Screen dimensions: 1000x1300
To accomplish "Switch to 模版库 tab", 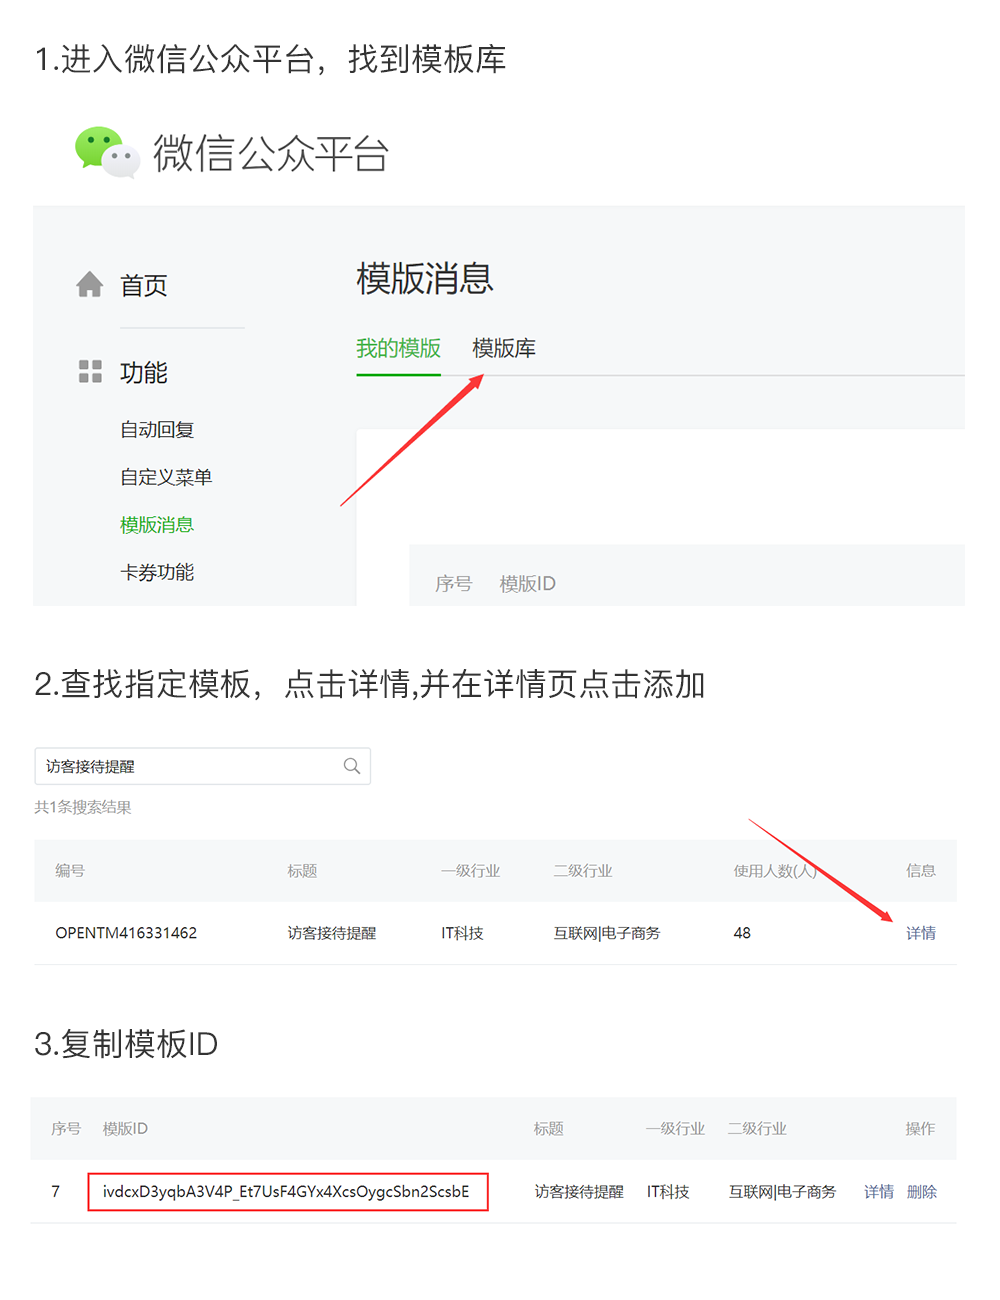I will [x=504, y=348].
